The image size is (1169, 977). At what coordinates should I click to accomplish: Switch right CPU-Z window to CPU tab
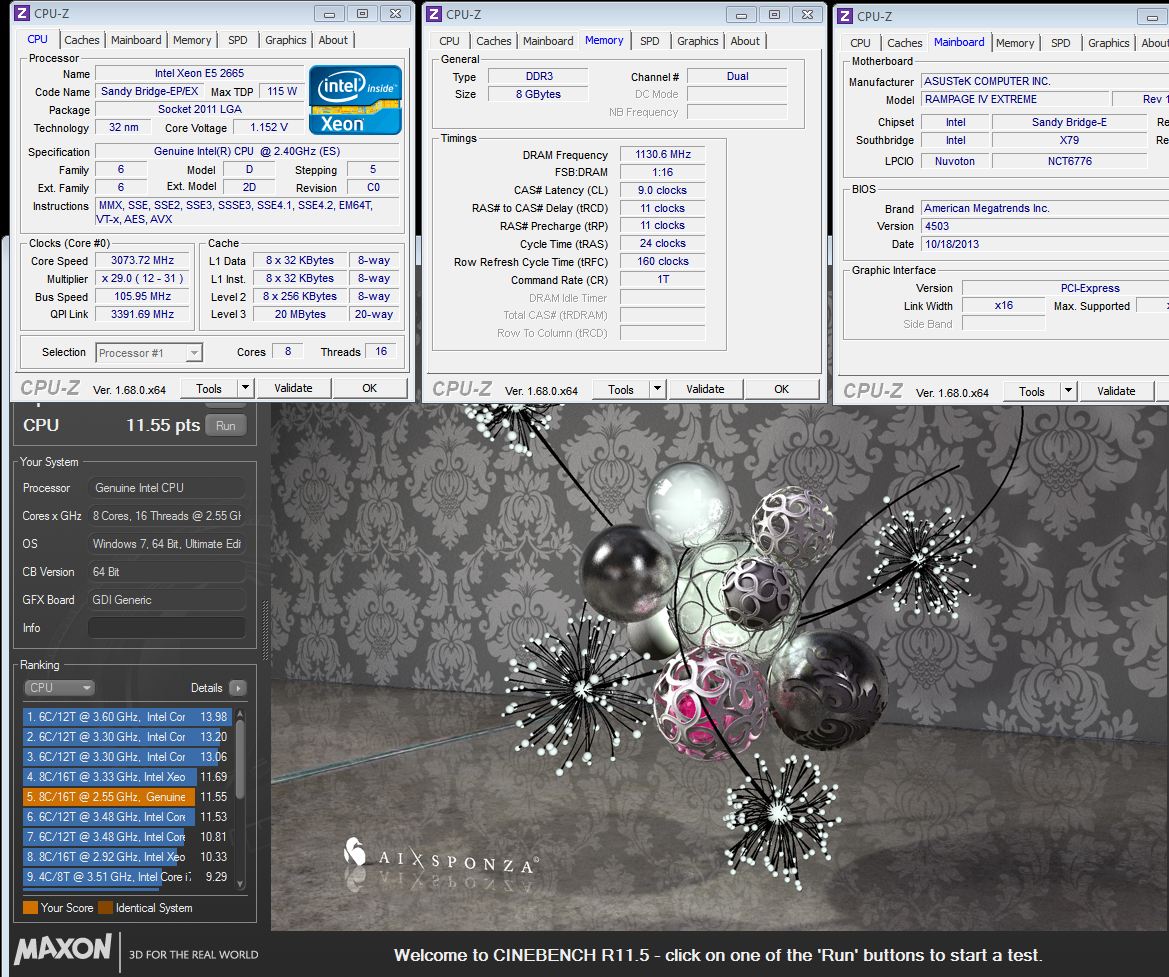(860, 43)
